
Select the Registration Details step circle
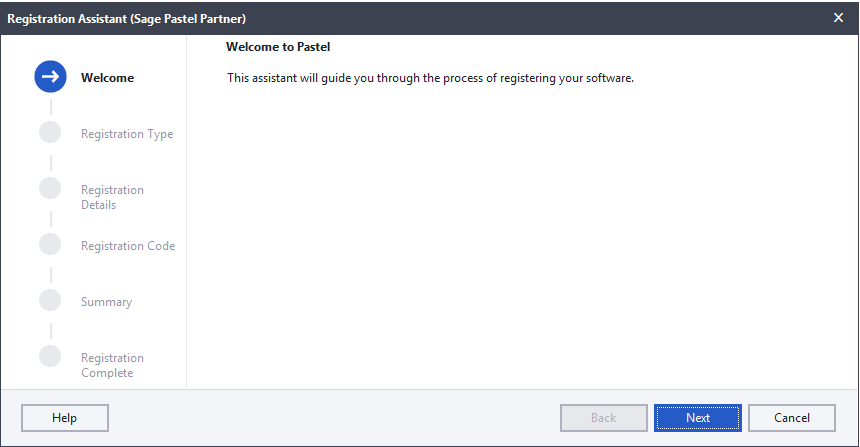[x=50, y=188]
